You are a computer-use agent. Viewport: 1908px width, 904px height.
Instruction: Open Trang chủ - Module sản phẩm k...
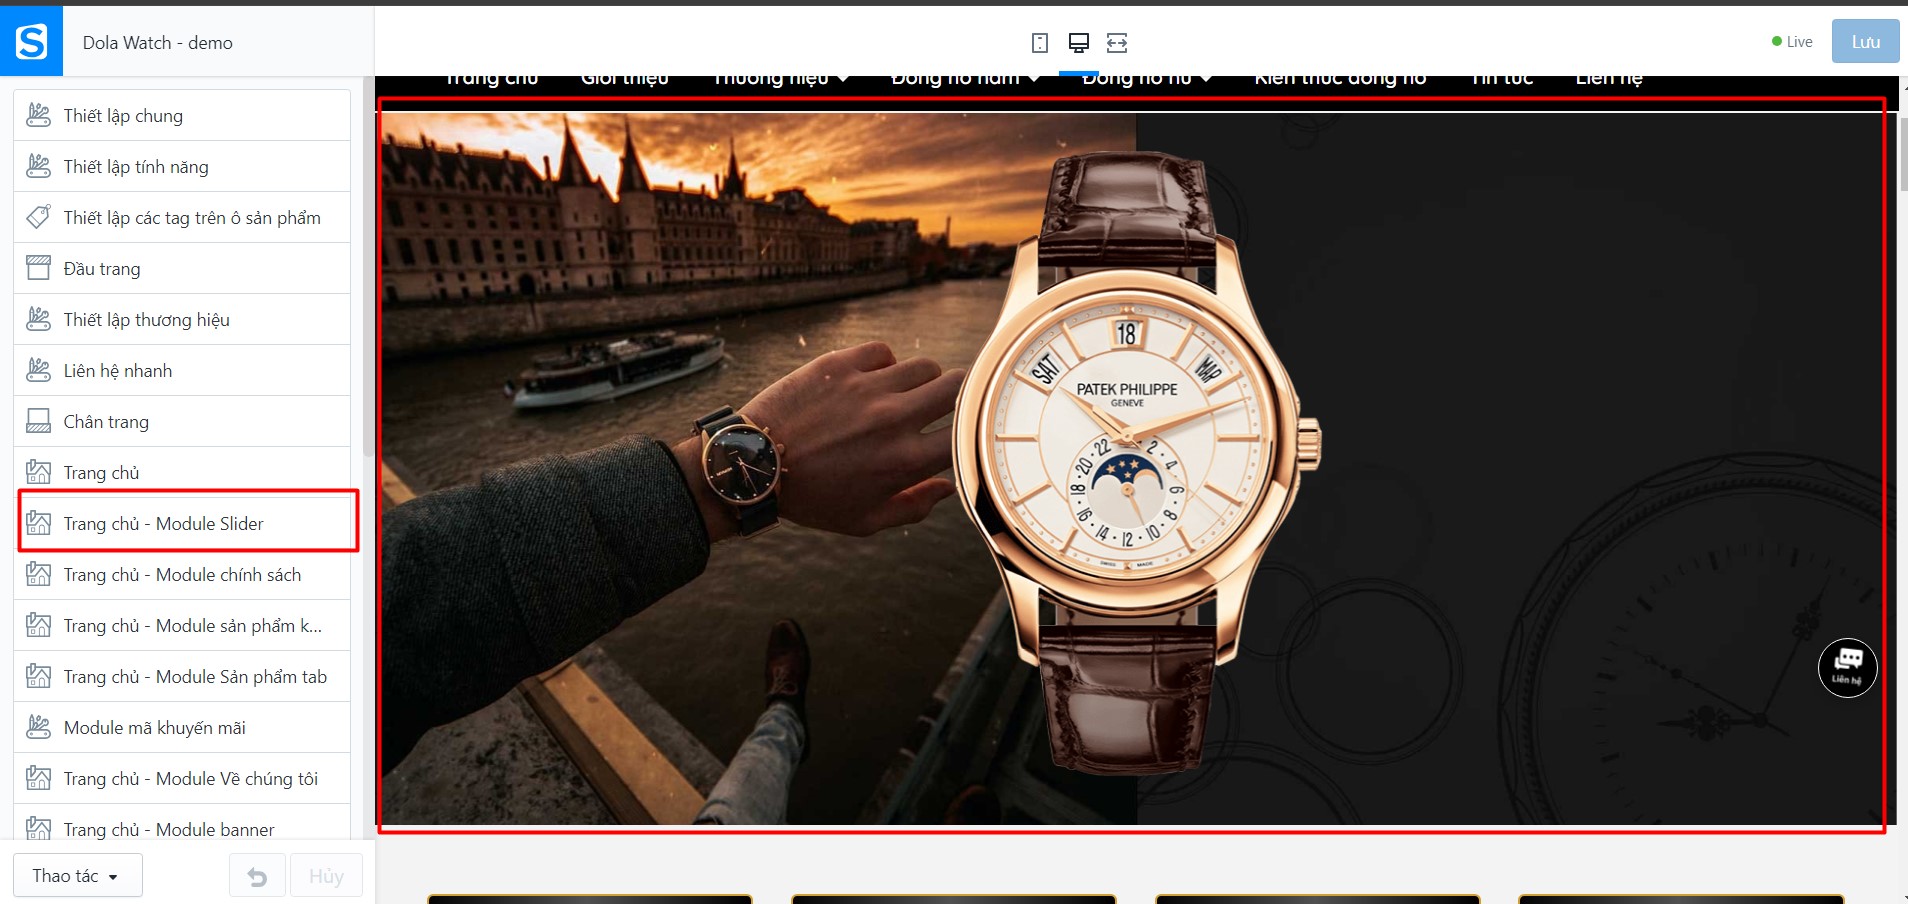click(182, 626)
